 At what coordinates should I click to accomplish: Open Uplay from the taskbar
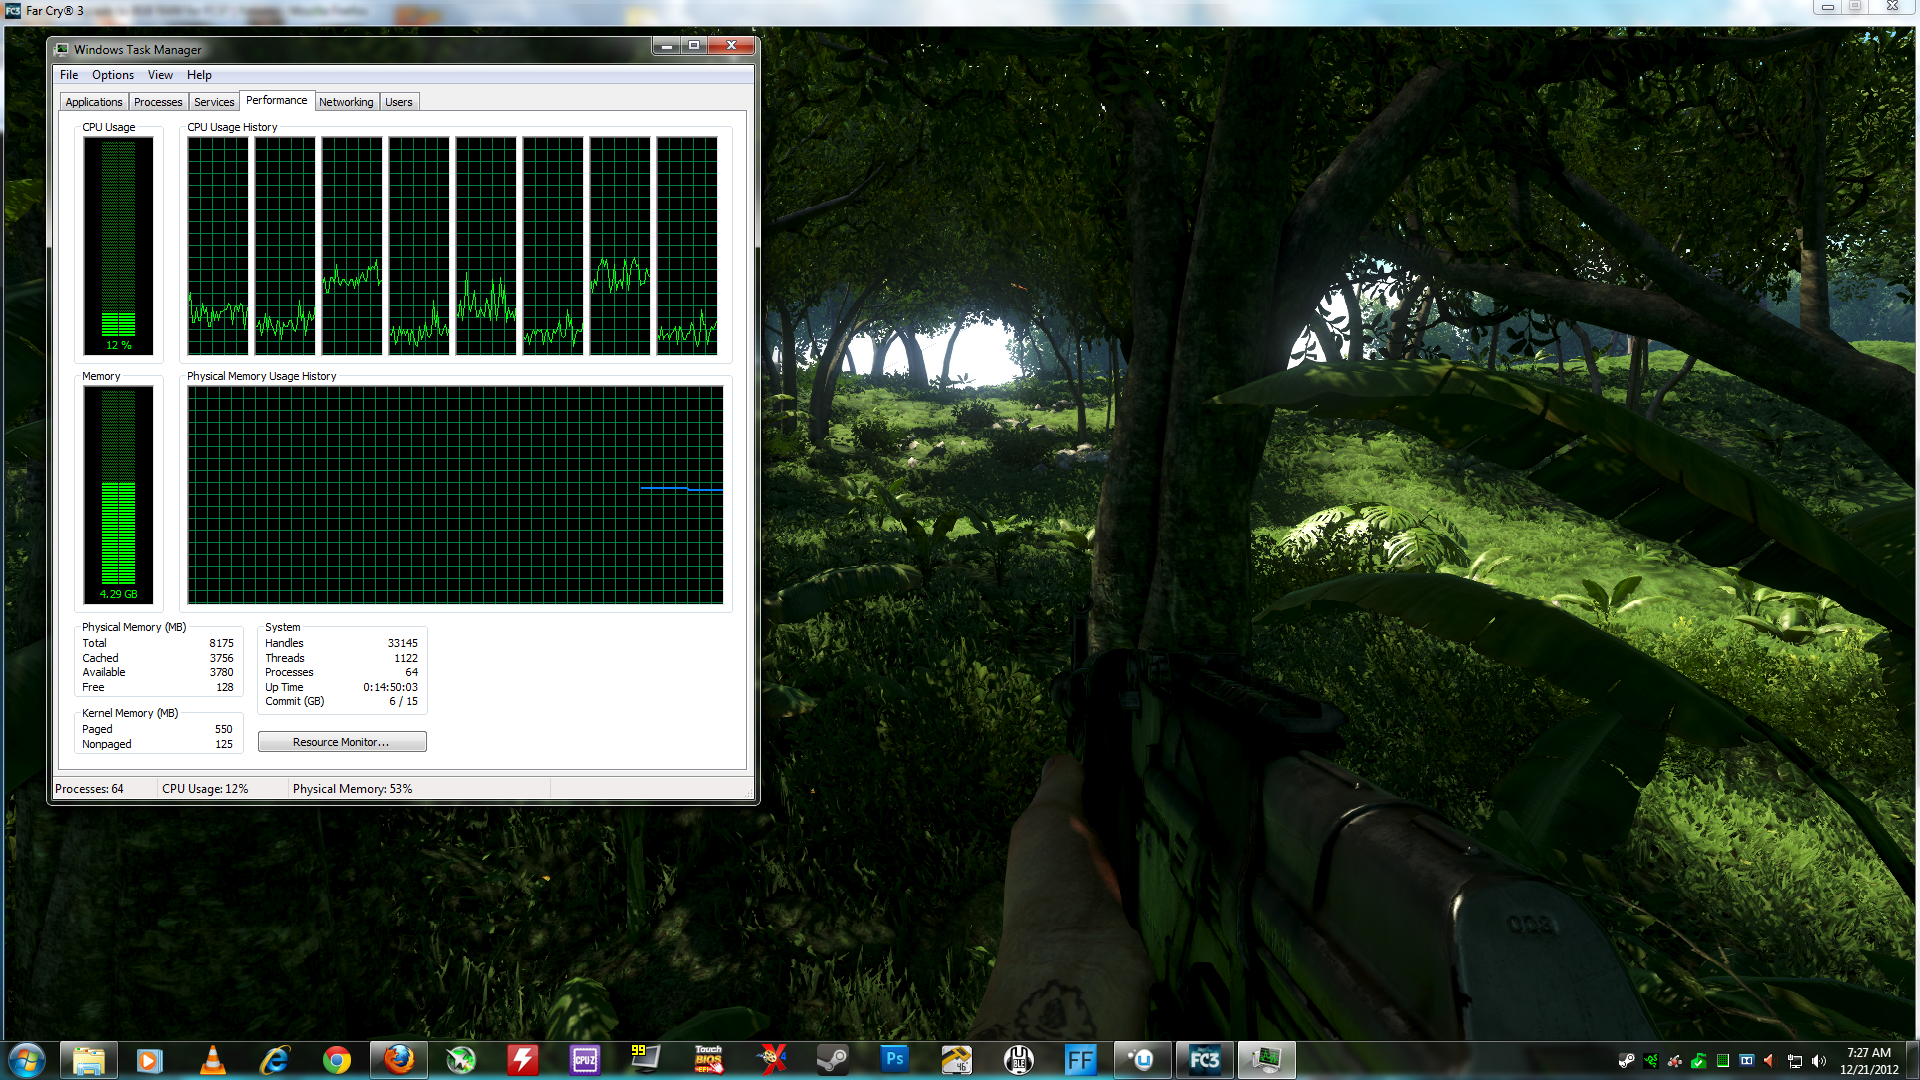1143,1060
